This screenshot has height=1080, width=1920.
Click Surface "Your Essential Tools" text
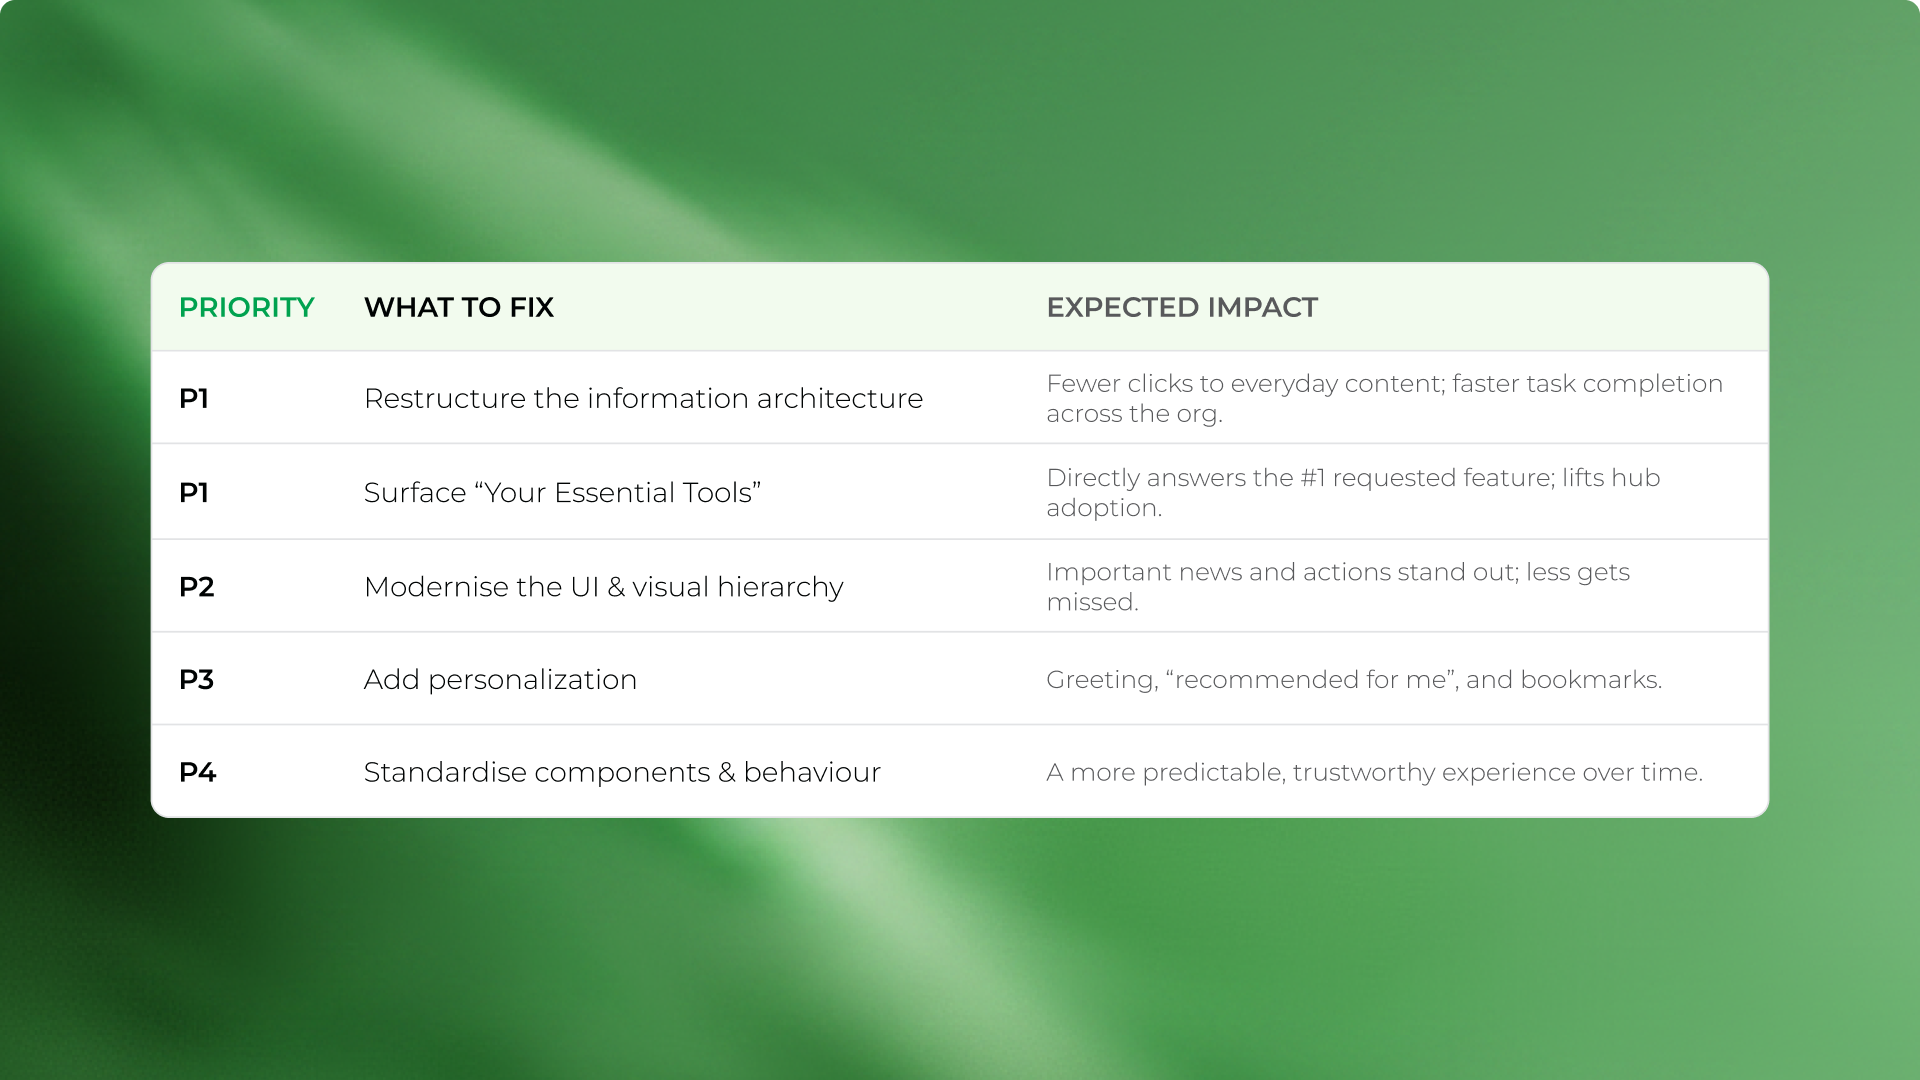click(562, 492)
